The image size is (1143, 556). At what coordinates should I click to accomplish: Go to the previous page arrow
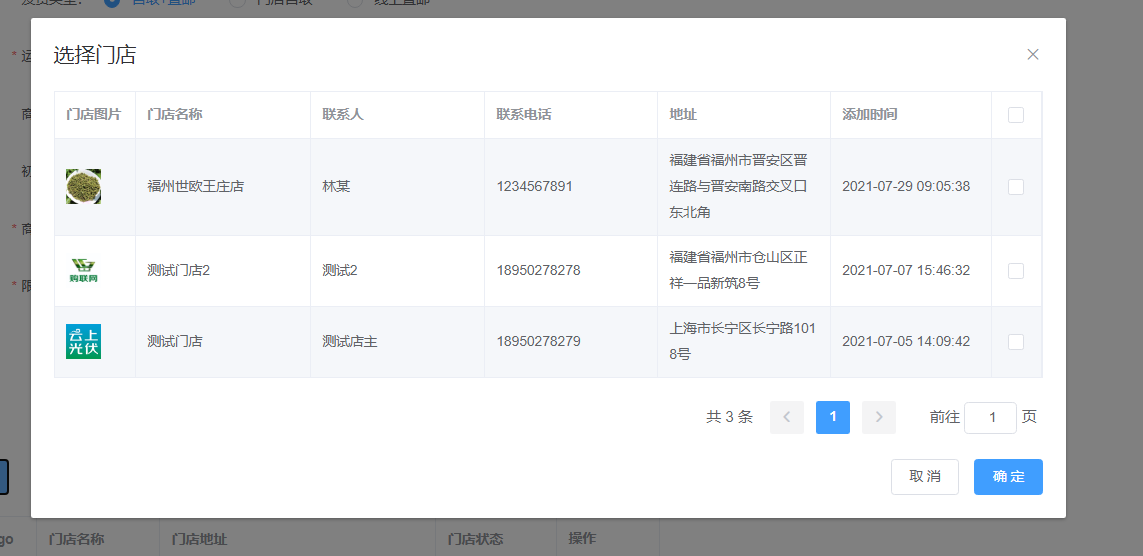787,417
